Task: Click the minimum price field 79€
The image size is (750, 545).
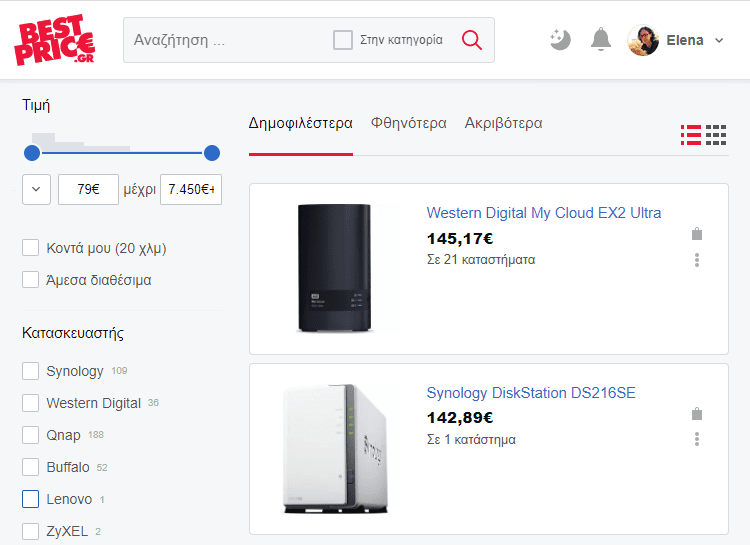Action: click(x=88, y=189)
